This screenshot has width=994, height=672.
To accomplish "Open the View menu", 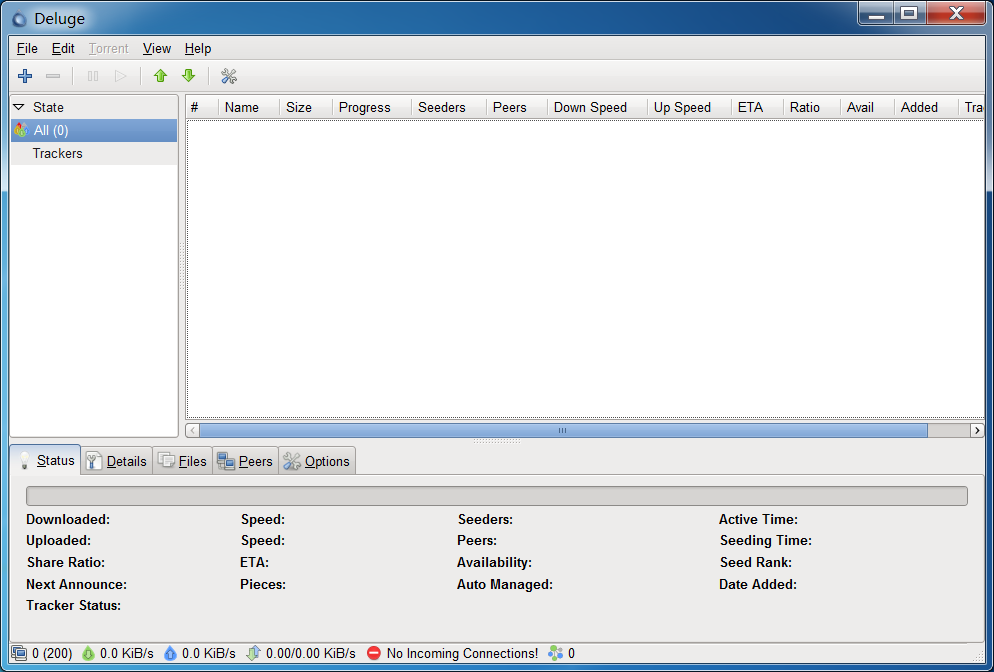I will tap(156, 48).
